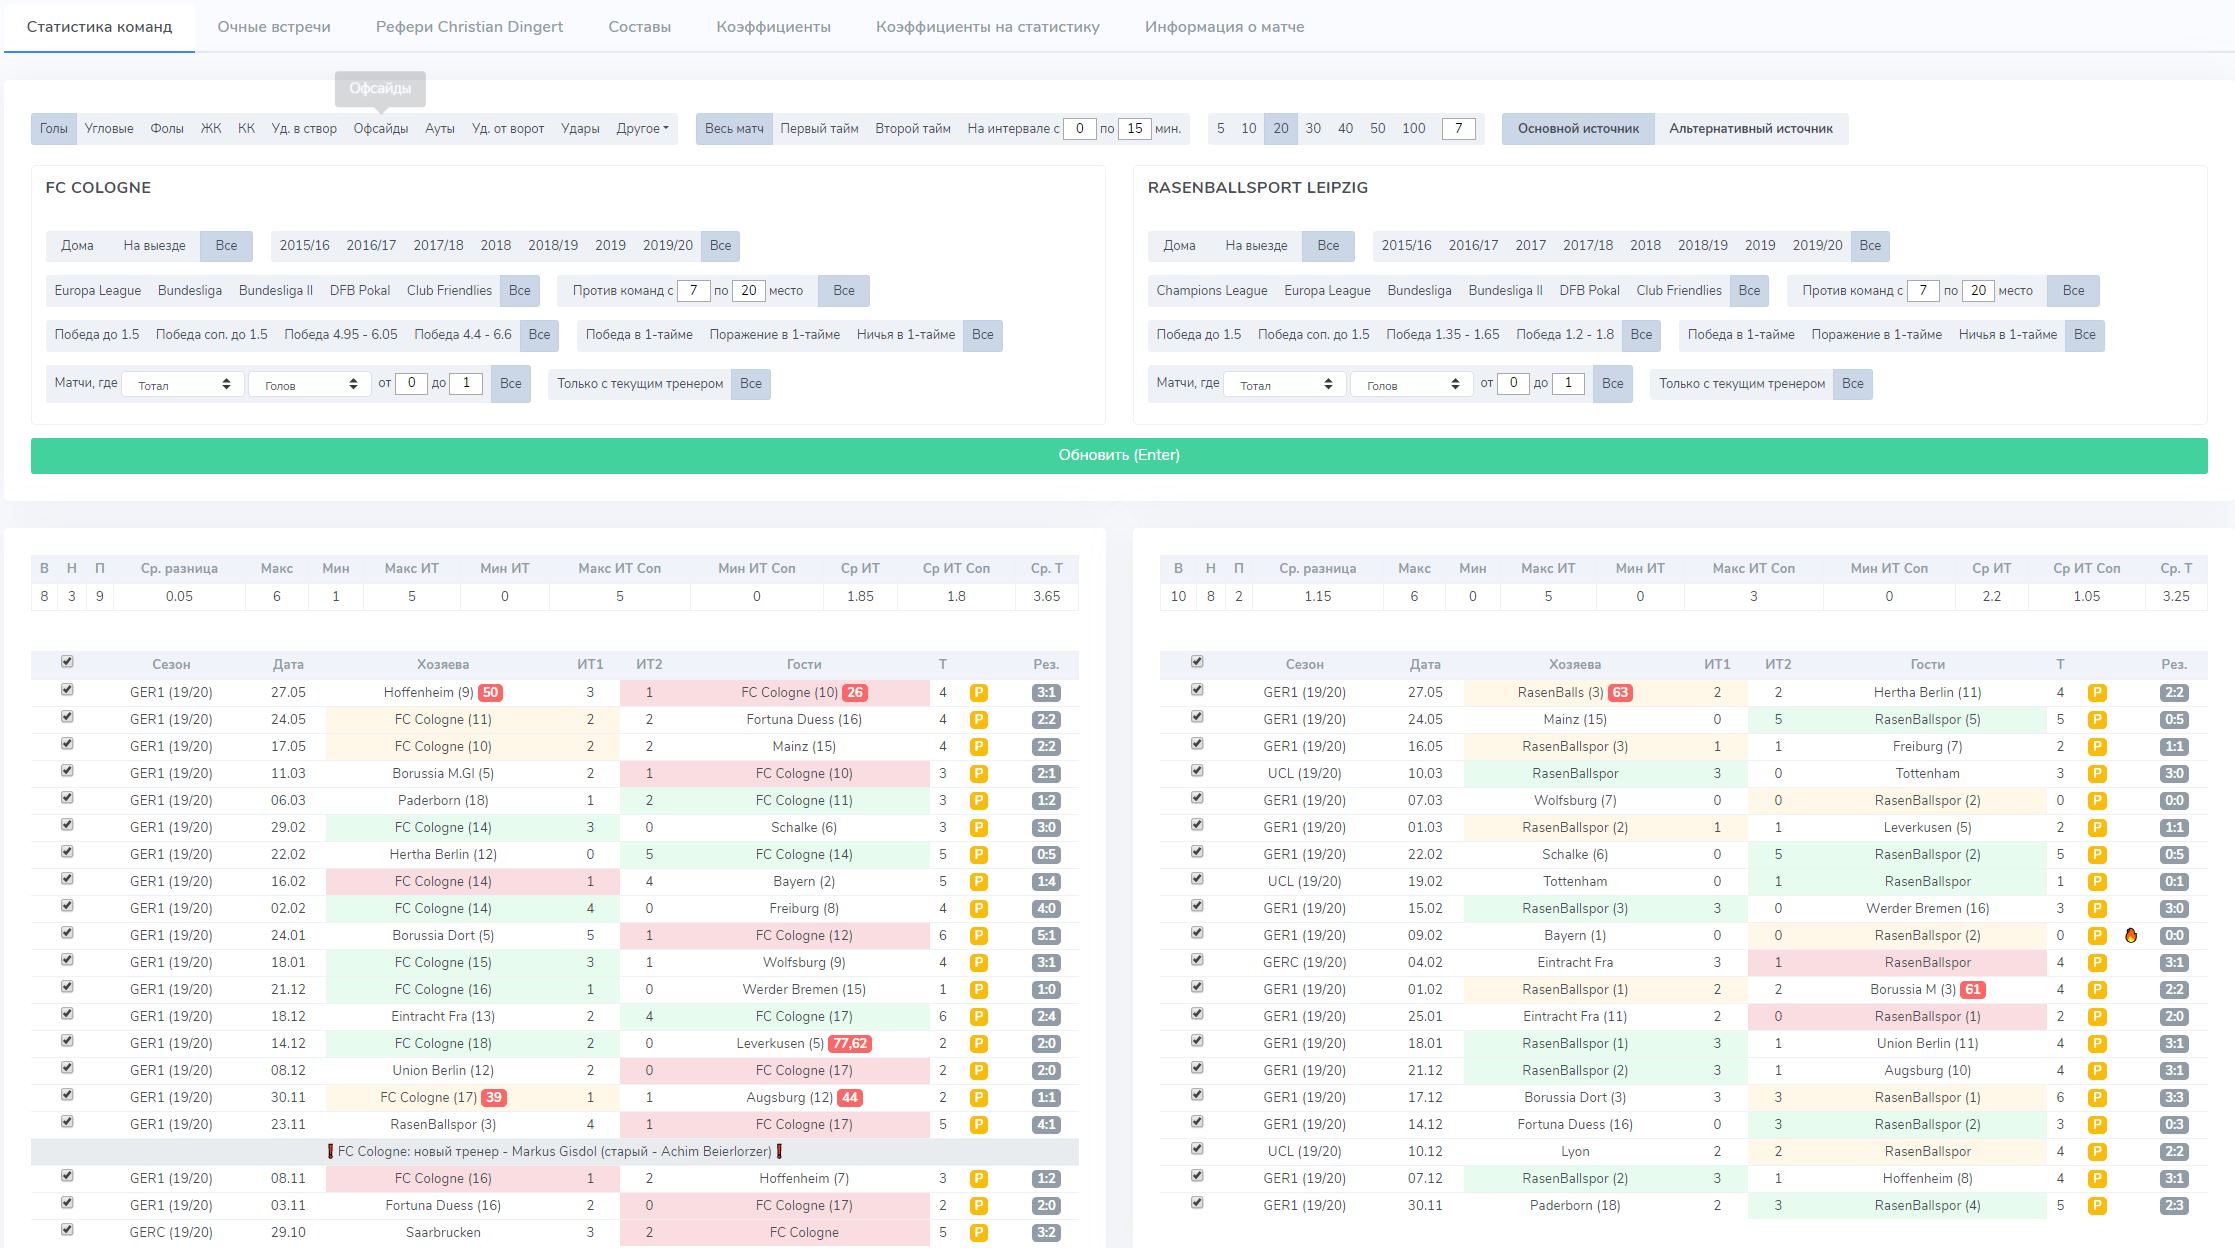The width and height of the screenshot is (2235, 1248).
Task: Uncheck the Hertha Berlin 27.05 Leipzig row
Action: 1197,690
